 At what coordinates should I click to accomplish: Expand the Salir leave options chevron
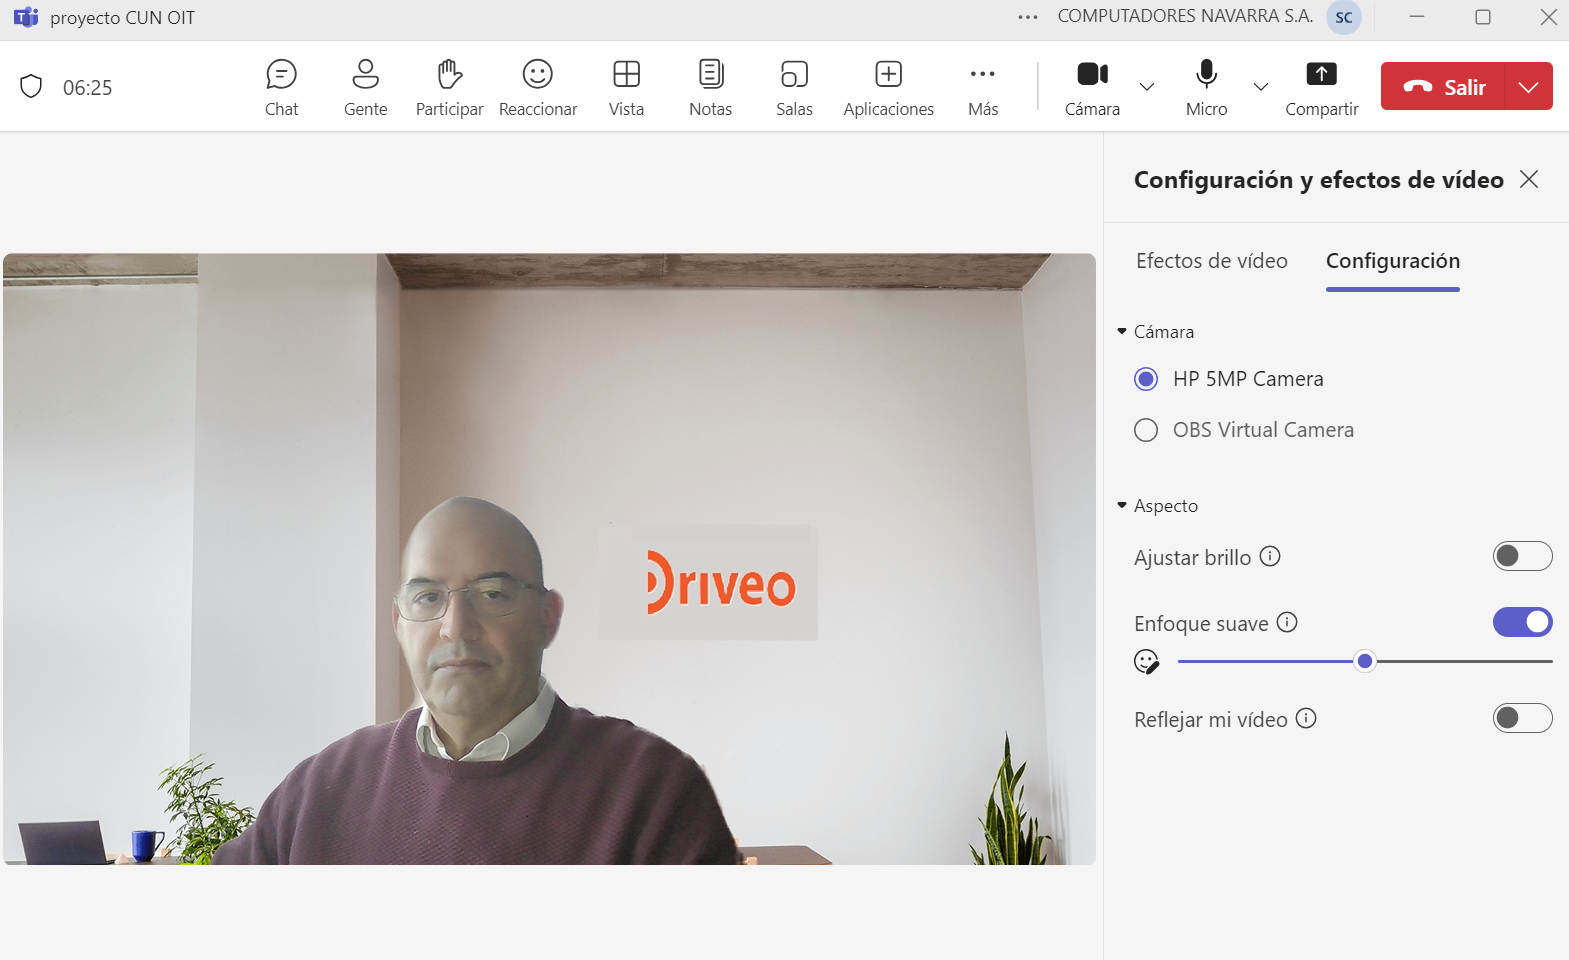pos(1528,87)
